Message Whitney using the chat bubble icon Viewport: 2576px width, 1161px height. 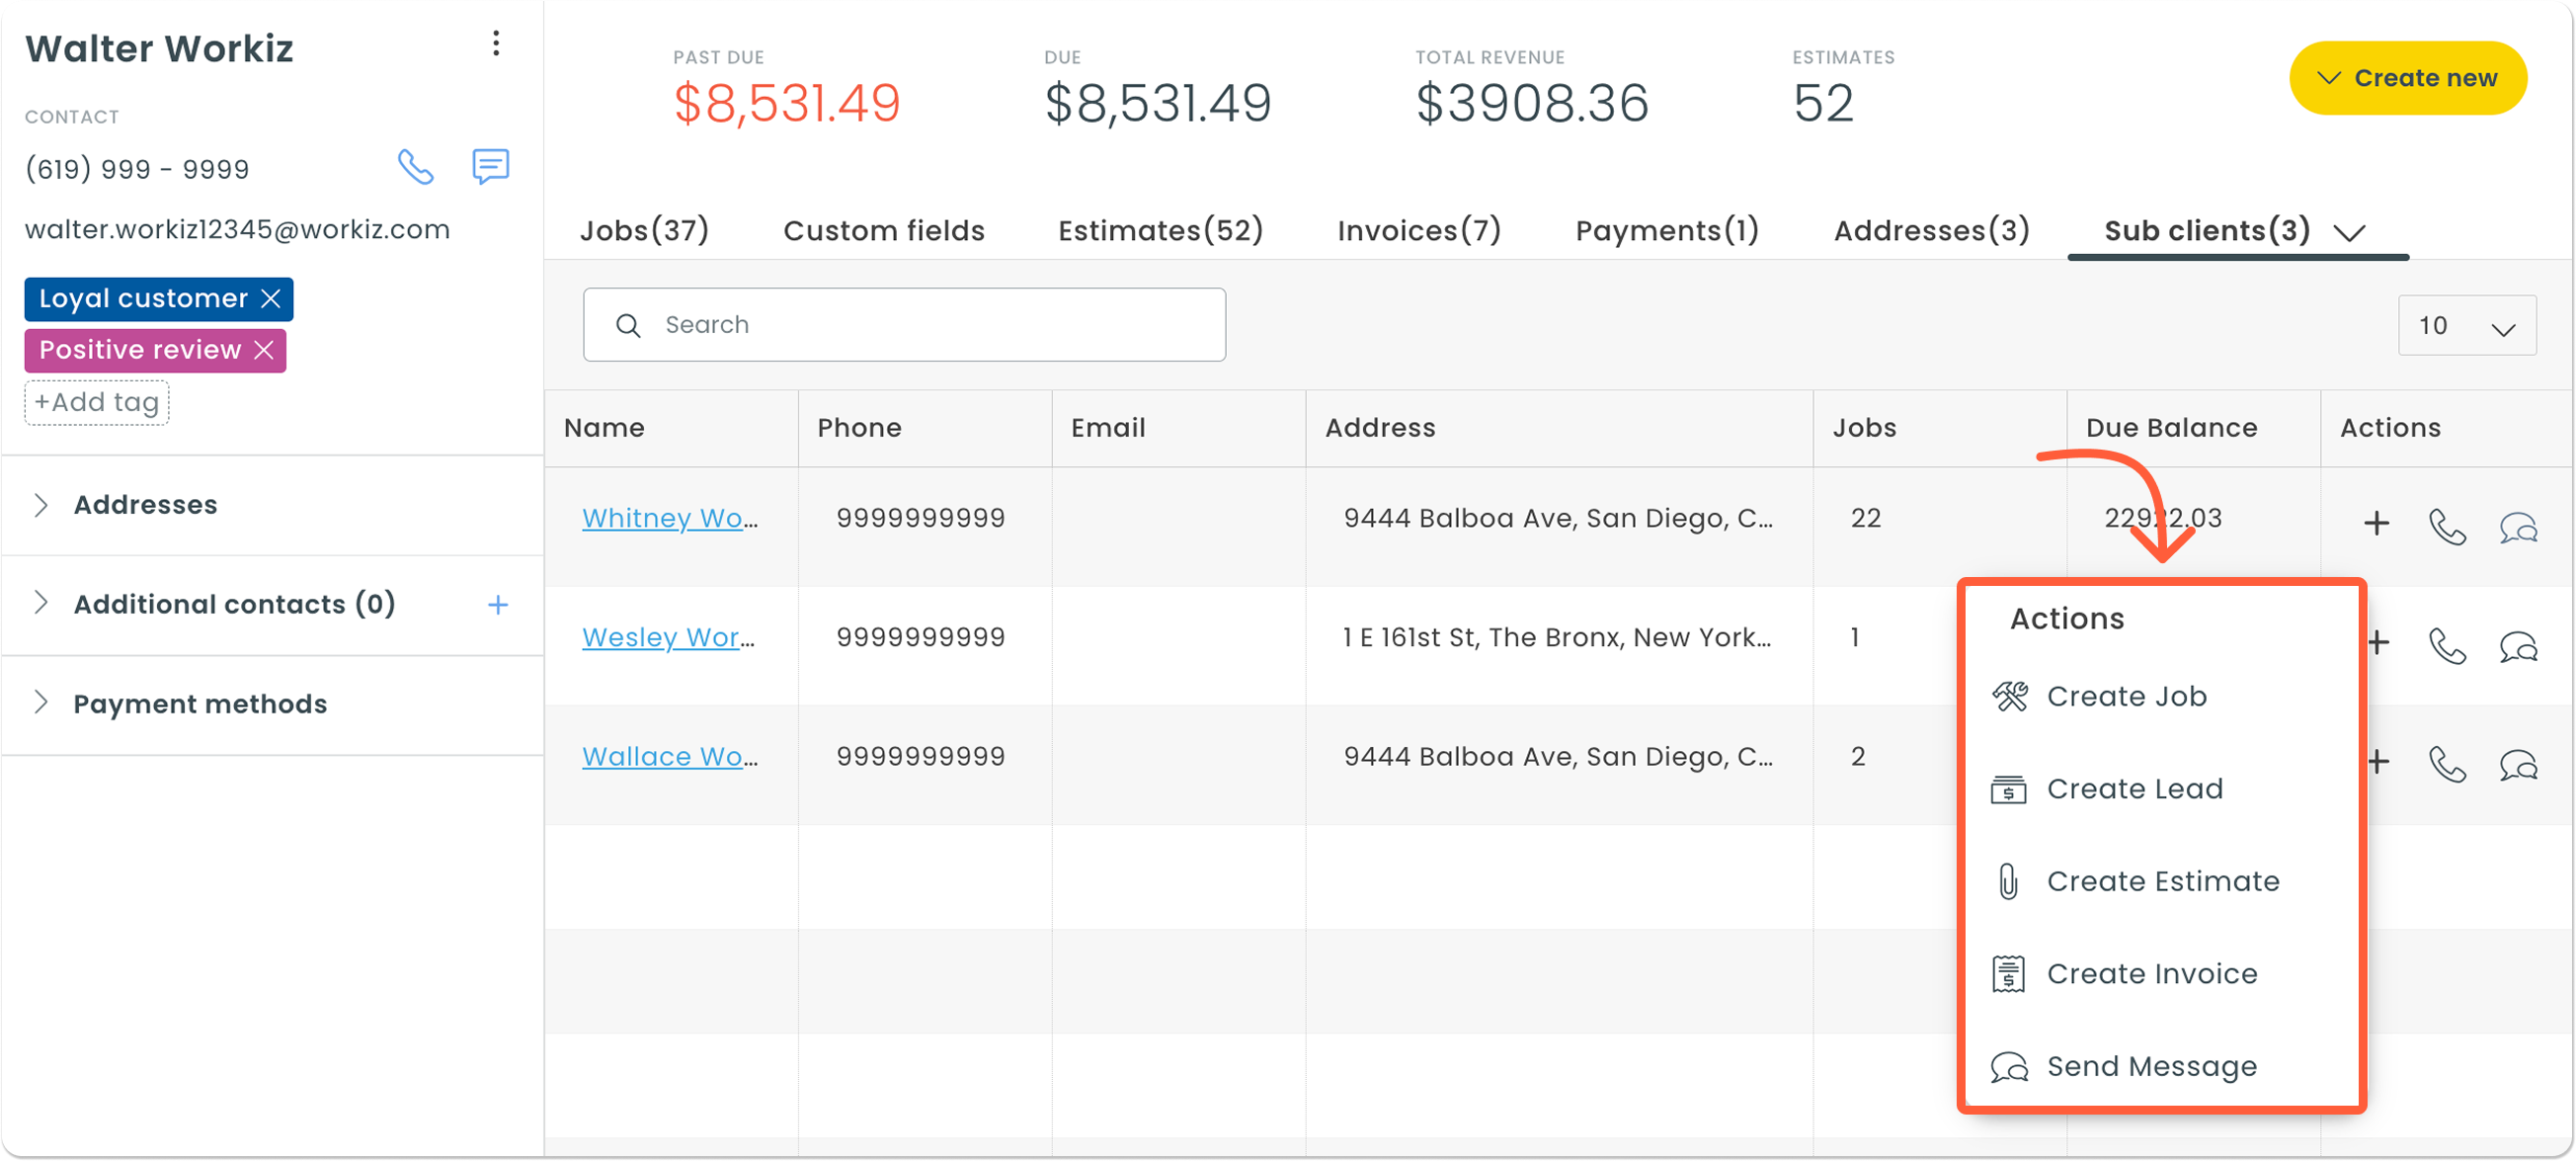click(2519, 526)
